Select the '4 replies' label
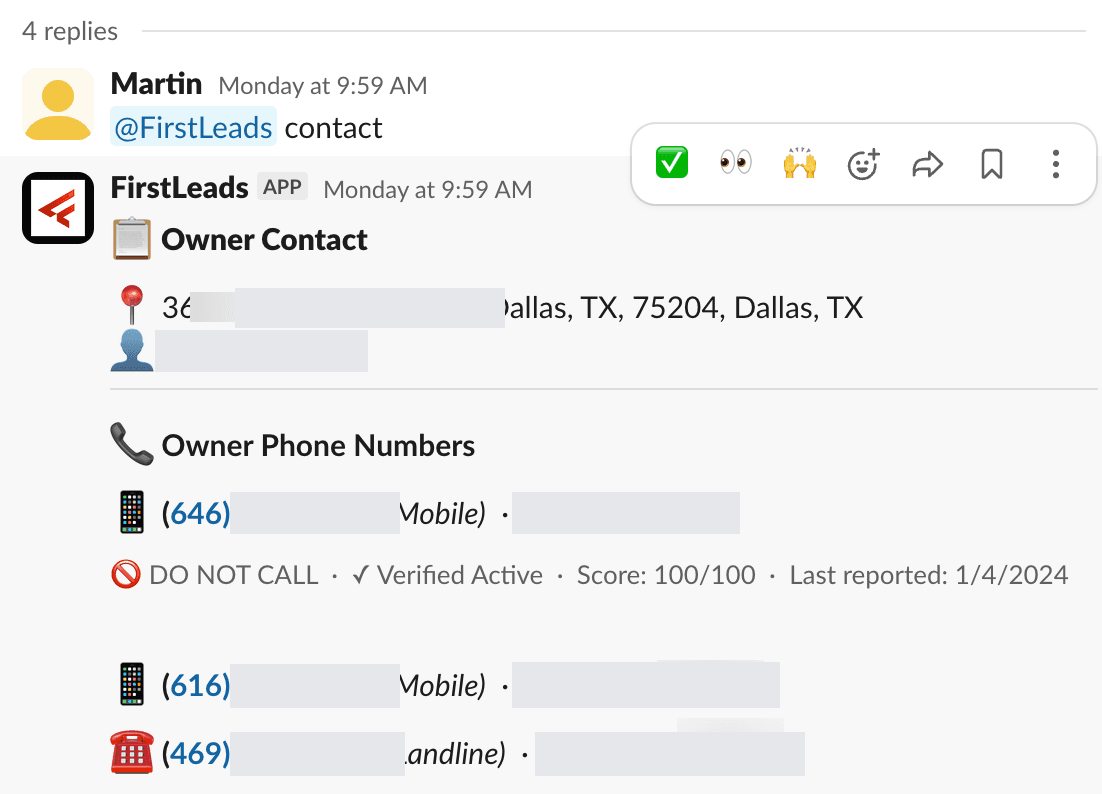Viewport: 1102px width, 794px height. 70,32
